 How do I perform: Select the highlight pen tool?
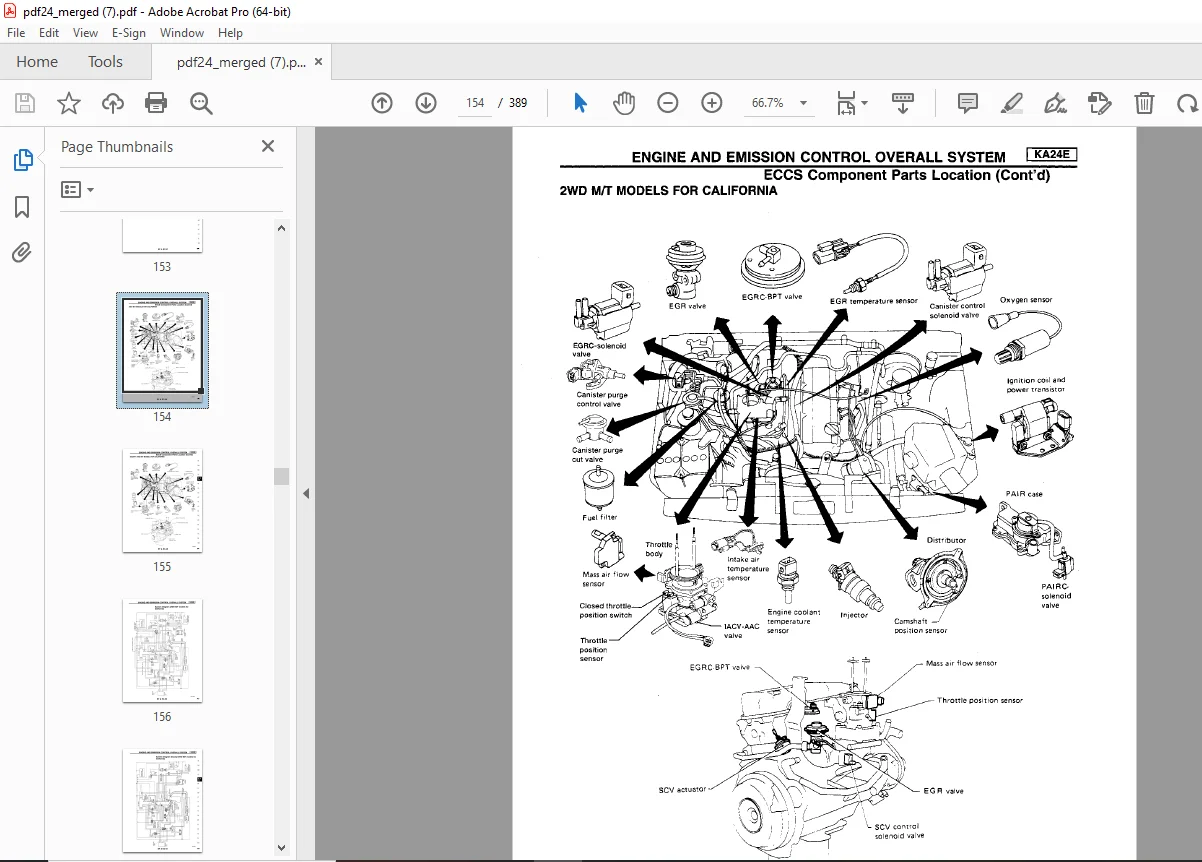point(1012,103)
